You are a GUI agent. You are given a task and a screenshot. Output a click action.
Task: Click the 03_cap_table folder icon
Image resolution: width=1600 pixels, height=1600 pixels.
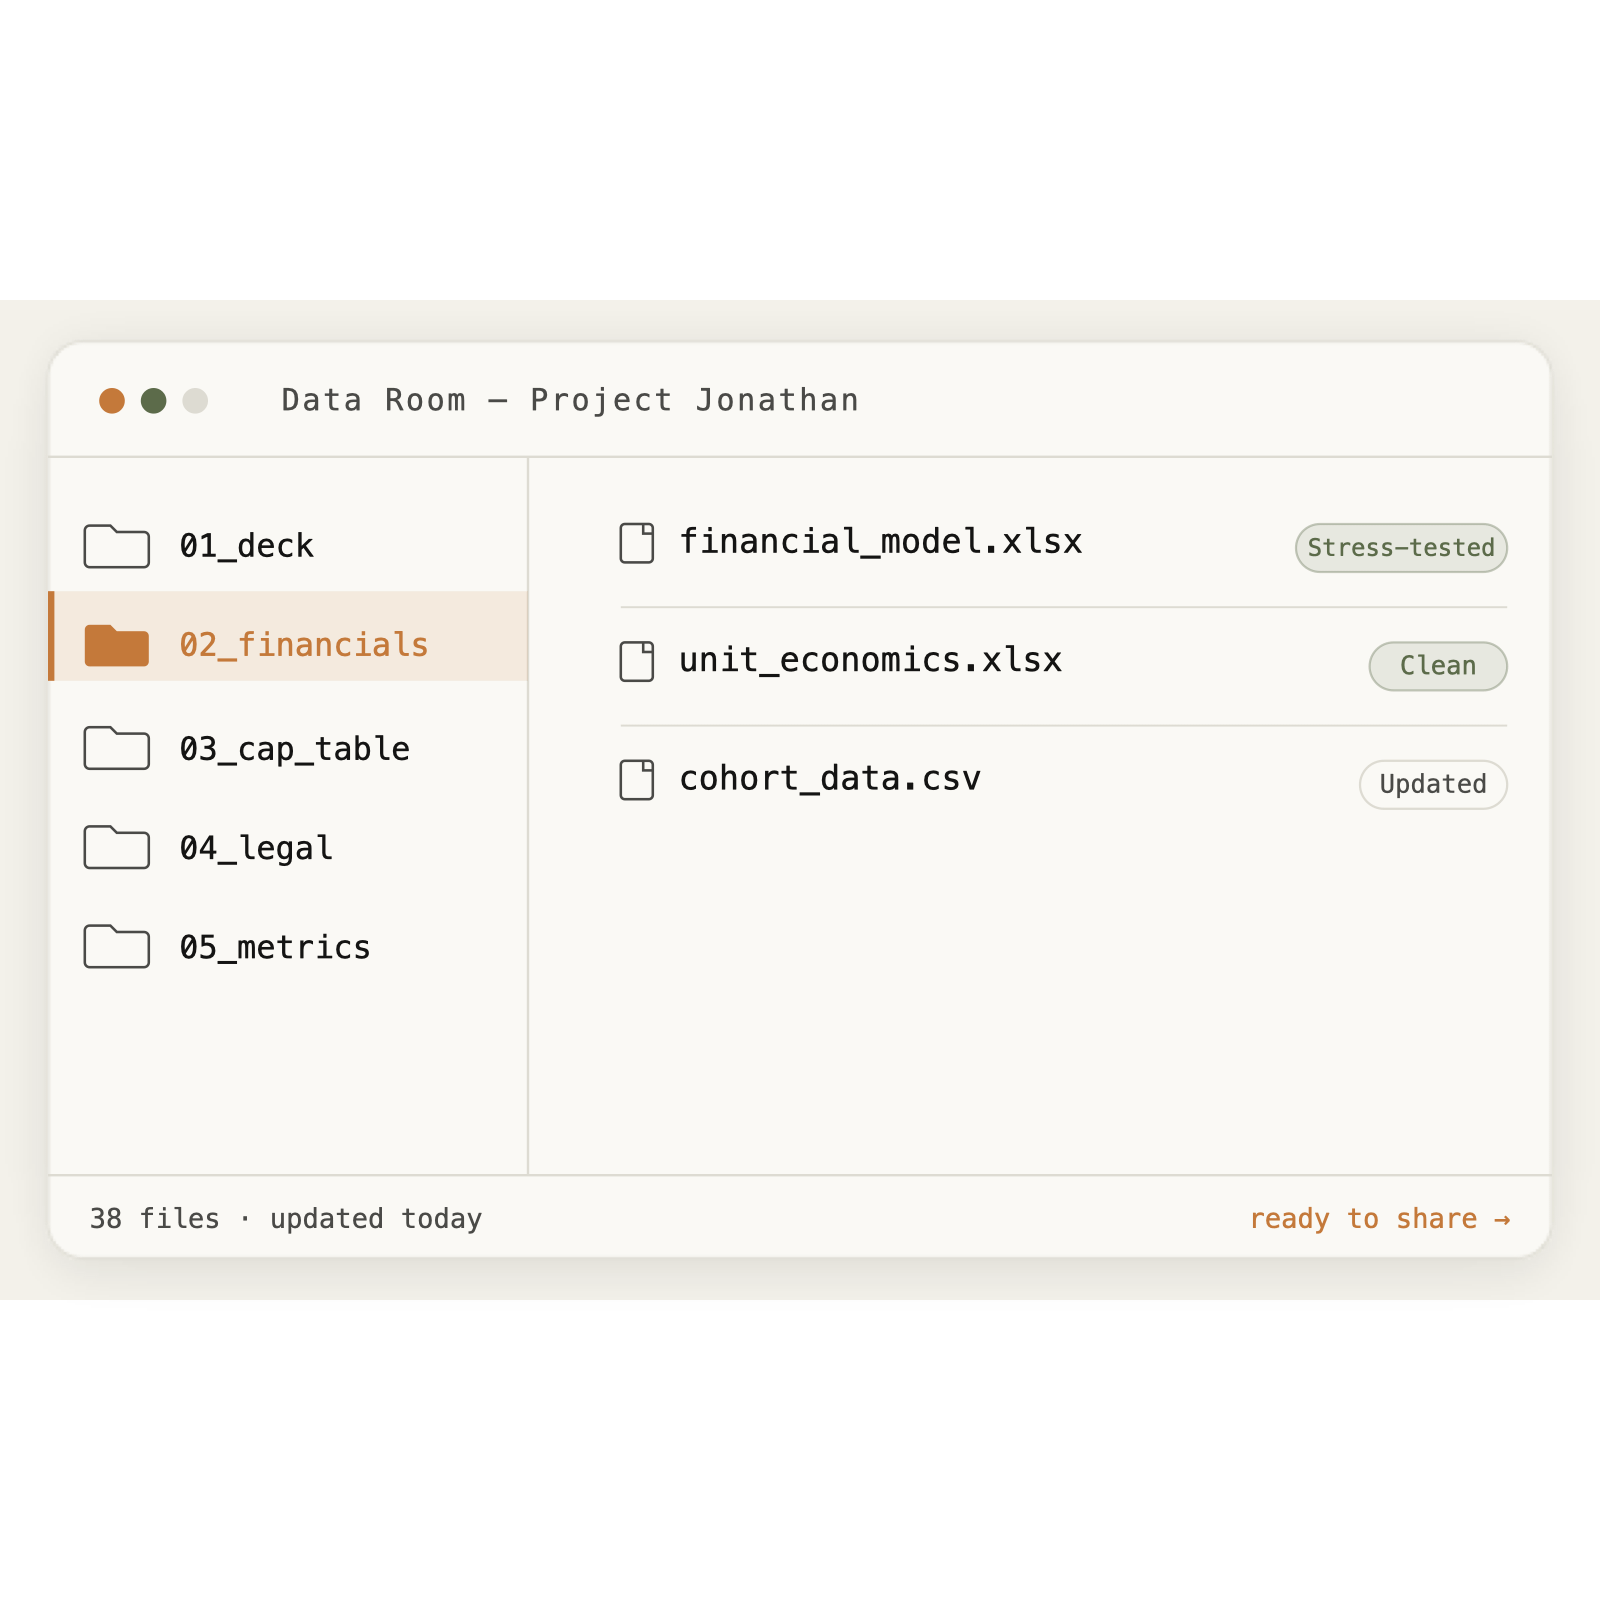(x=117, y=748)
